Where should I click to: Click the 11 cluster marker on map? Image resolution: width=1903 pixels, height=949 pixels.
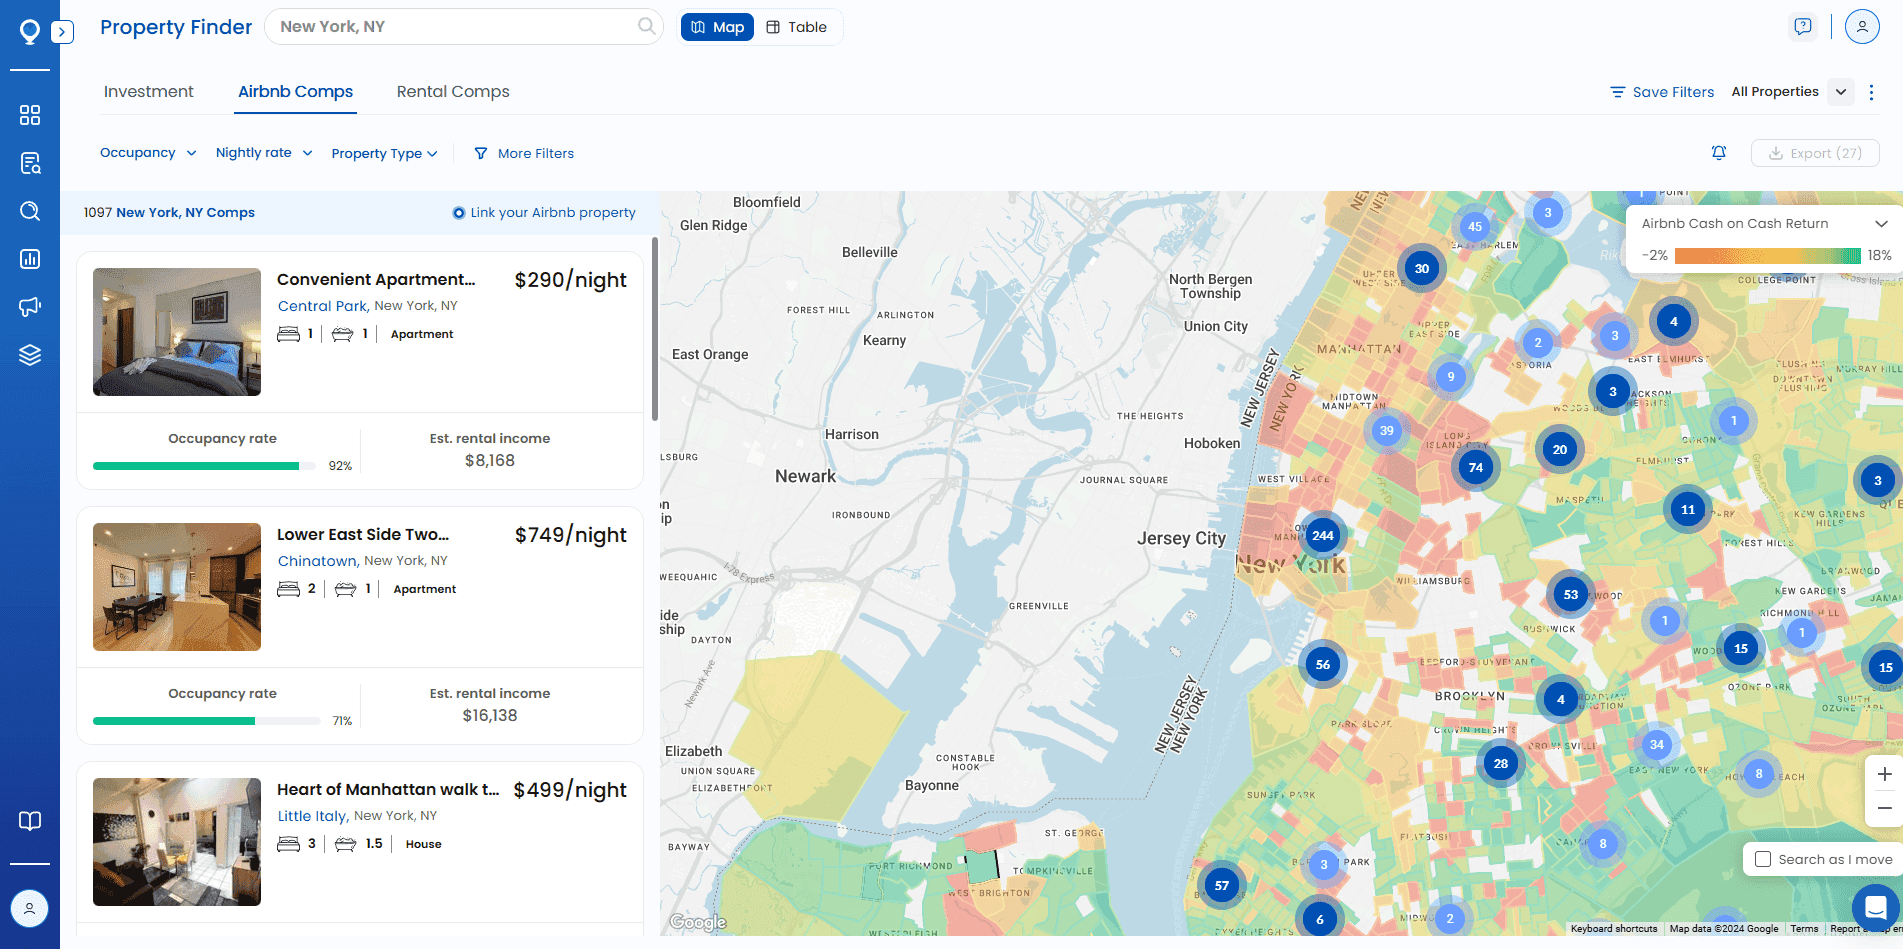pos(1688,509)
